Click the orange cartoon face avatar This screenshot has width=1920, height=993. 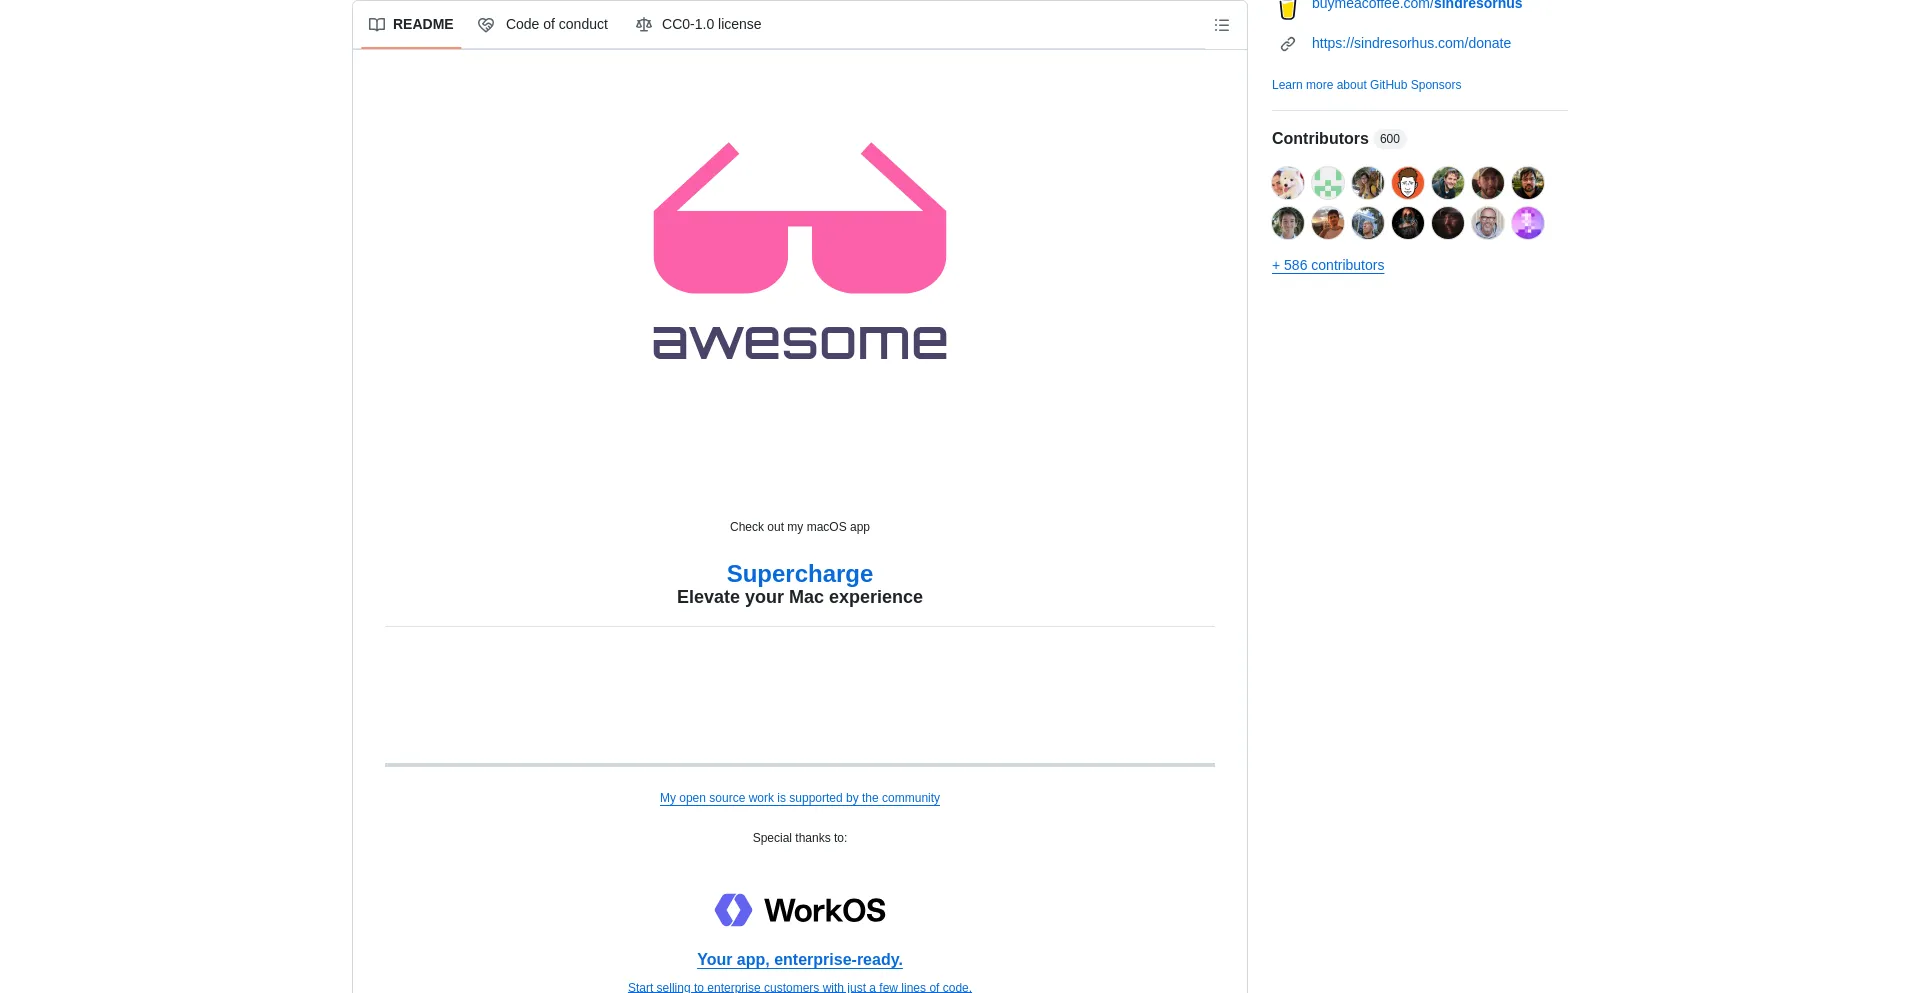[x=1408, y=183]
